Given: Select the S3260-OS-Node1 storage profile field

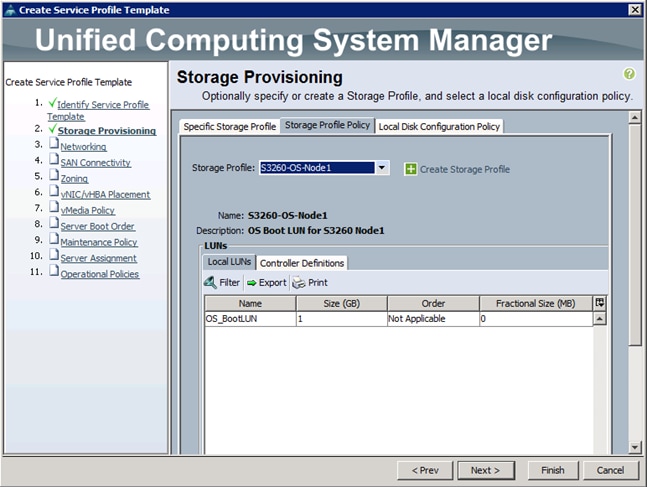Looking at the screenshot, I should coord(317,168).
